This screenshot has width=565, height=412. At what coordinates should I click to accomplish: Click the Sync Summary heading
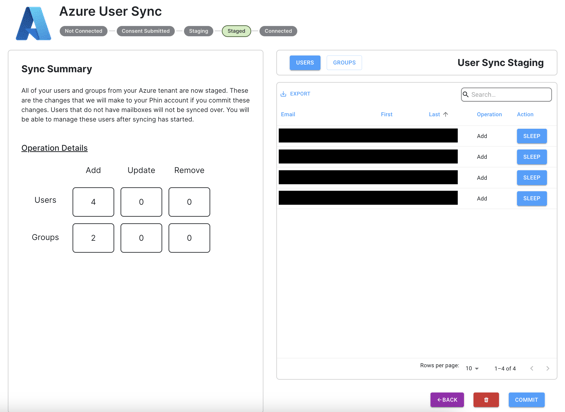click(57, 69)
